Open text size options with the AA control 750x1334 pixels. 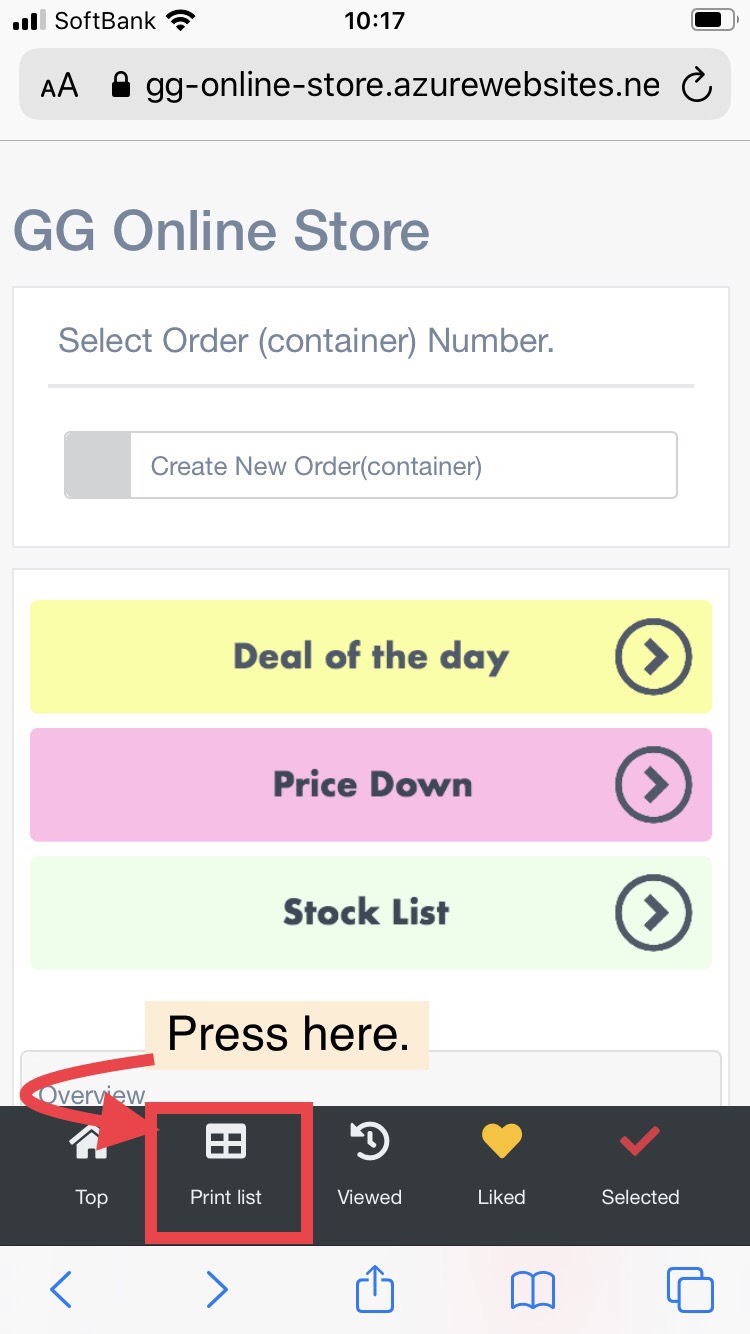point(58,85)
